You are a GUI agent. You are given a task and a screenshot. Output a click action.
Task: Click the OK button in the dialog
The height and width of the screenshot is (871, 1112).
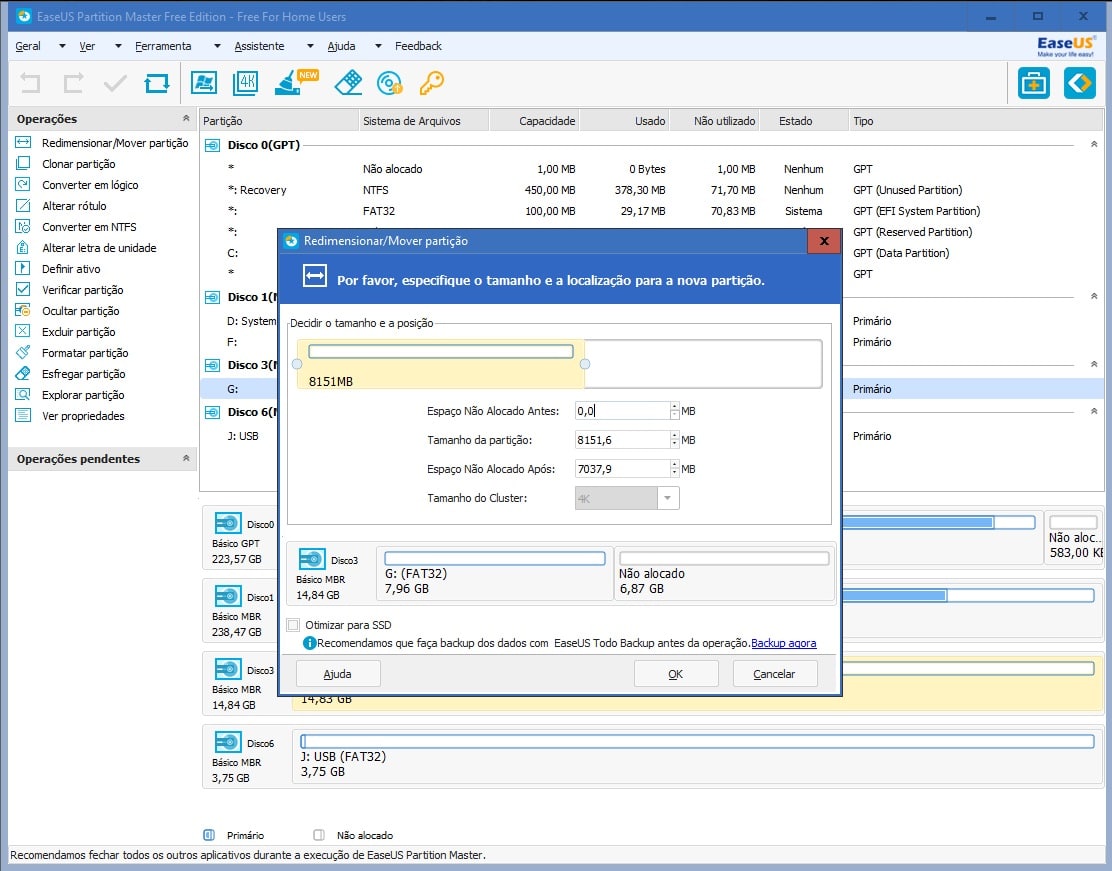click(x=676, y=674)
